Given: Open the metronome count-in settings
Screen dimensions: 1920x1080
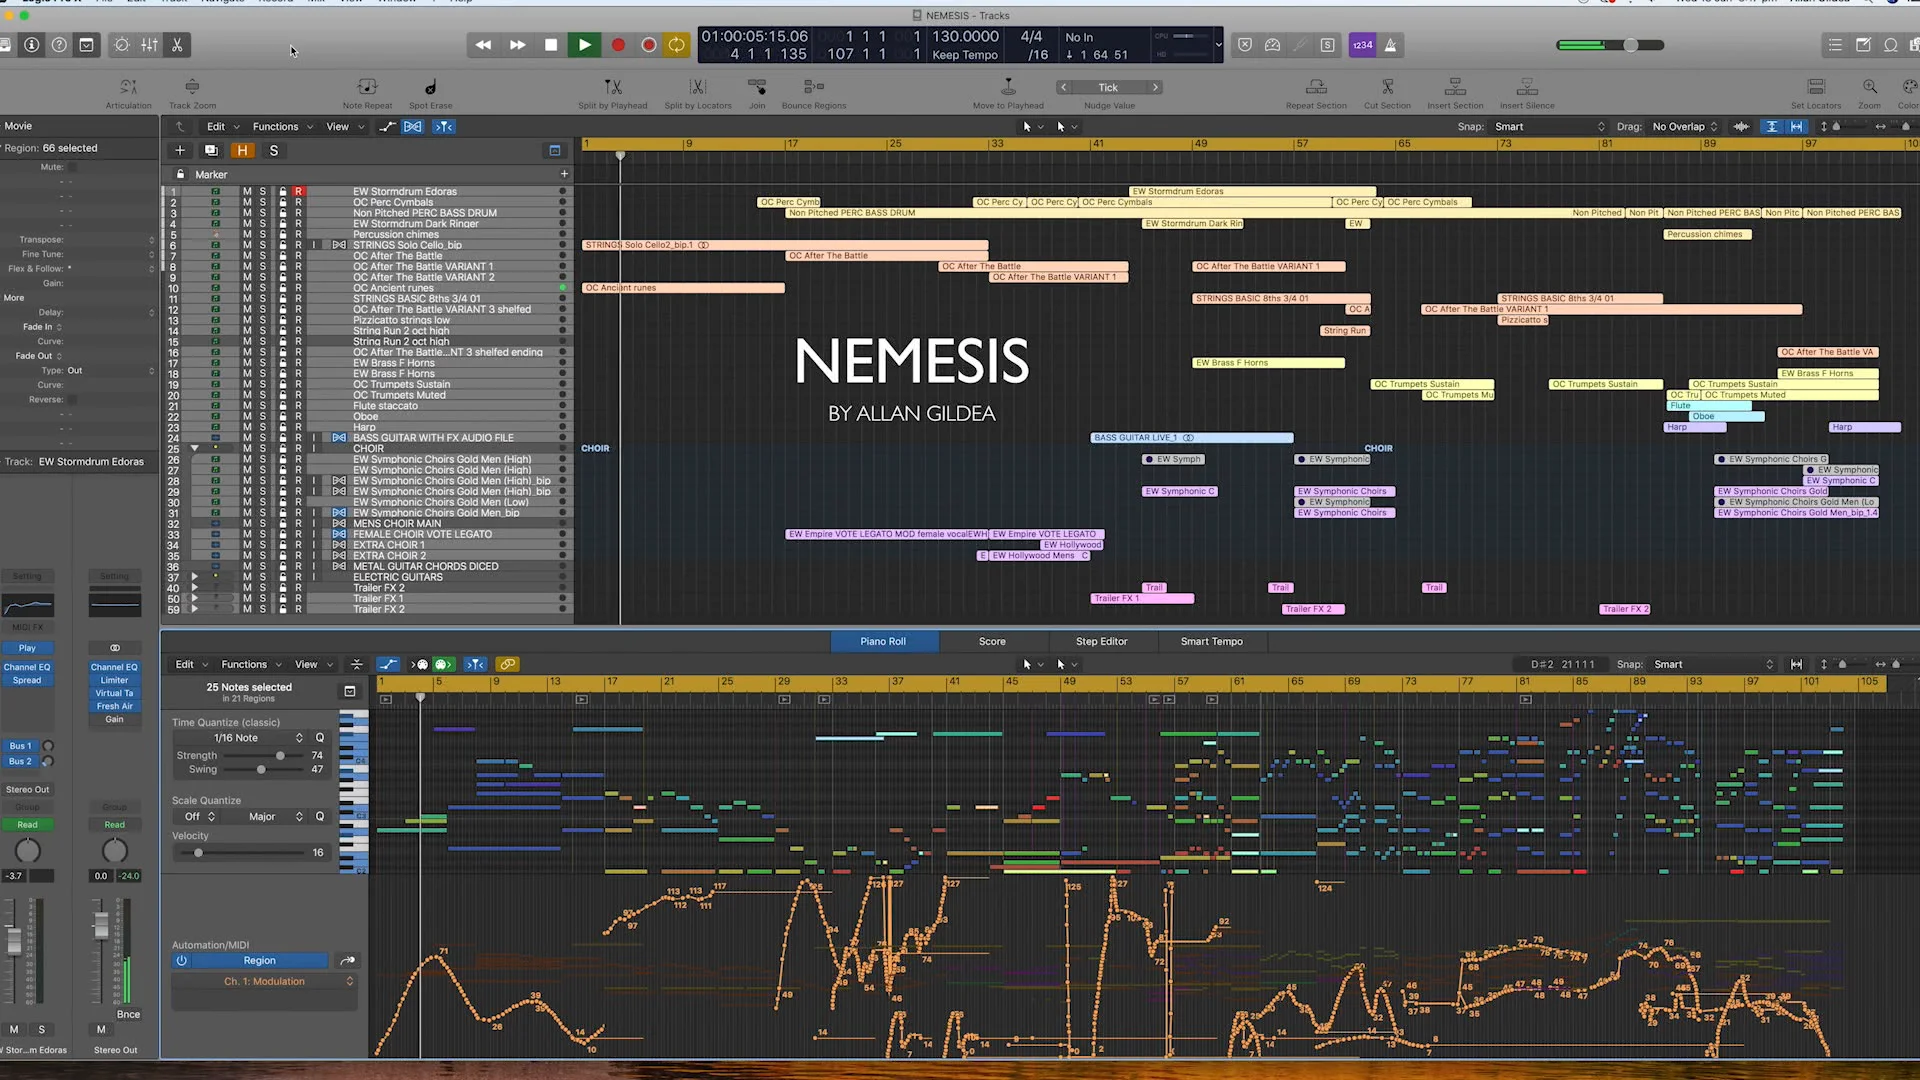Looking at the screenshot, I should point(1362,45).
